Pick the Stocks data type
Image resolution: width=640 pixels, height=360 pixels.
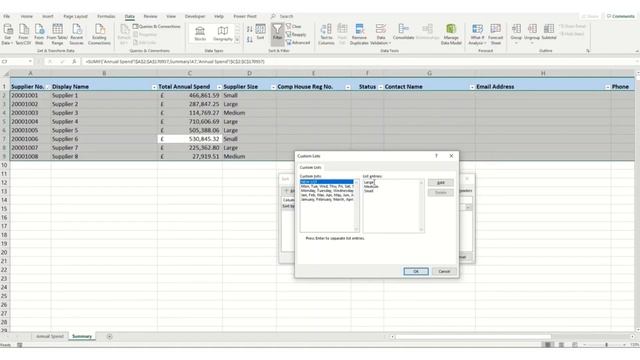(200, 33)
